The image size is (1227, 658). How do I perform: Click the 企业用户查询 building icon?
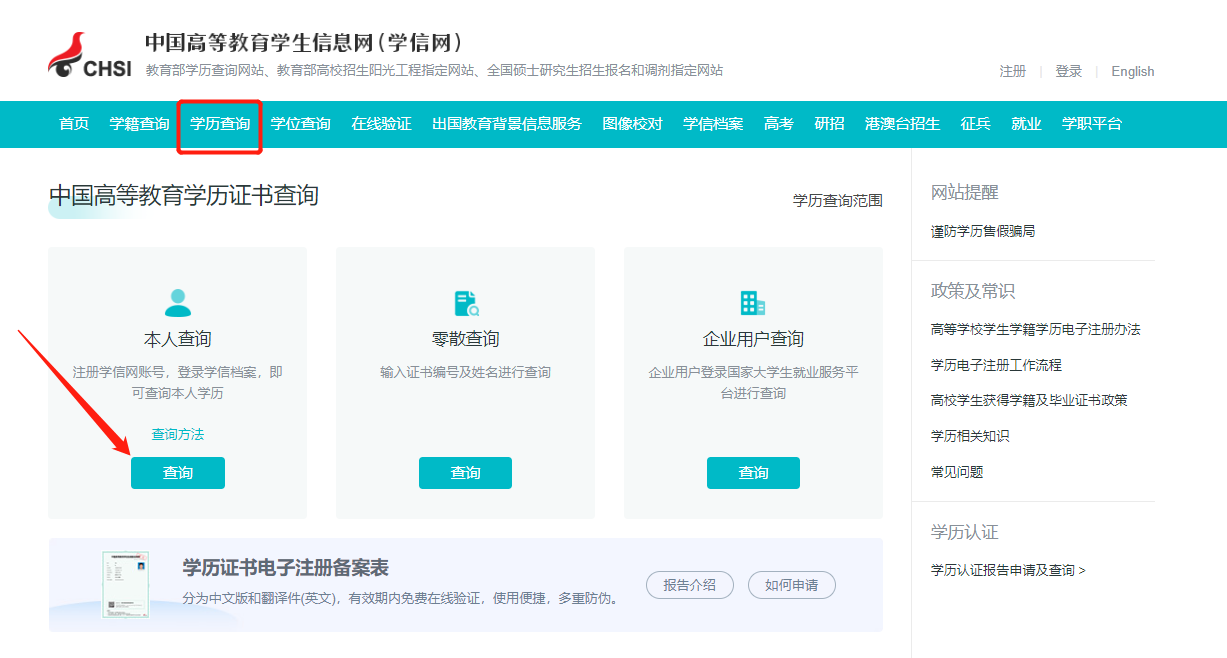click(x=753, y=303)
